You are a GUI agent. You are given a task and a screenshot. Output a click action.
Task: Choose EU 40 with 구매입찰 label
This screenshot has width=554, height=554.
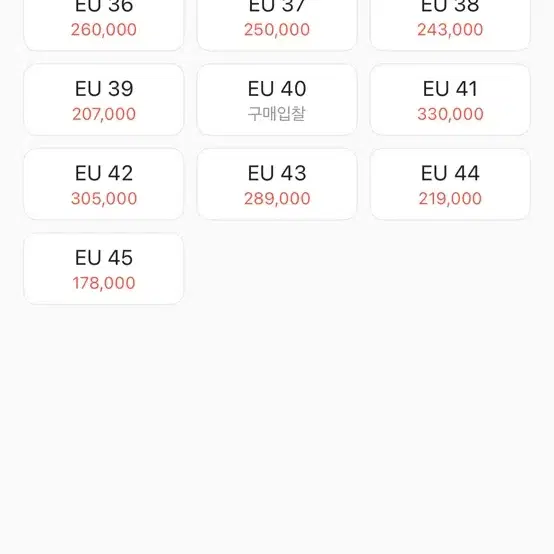pyautogui.click(x=277, y=100)
